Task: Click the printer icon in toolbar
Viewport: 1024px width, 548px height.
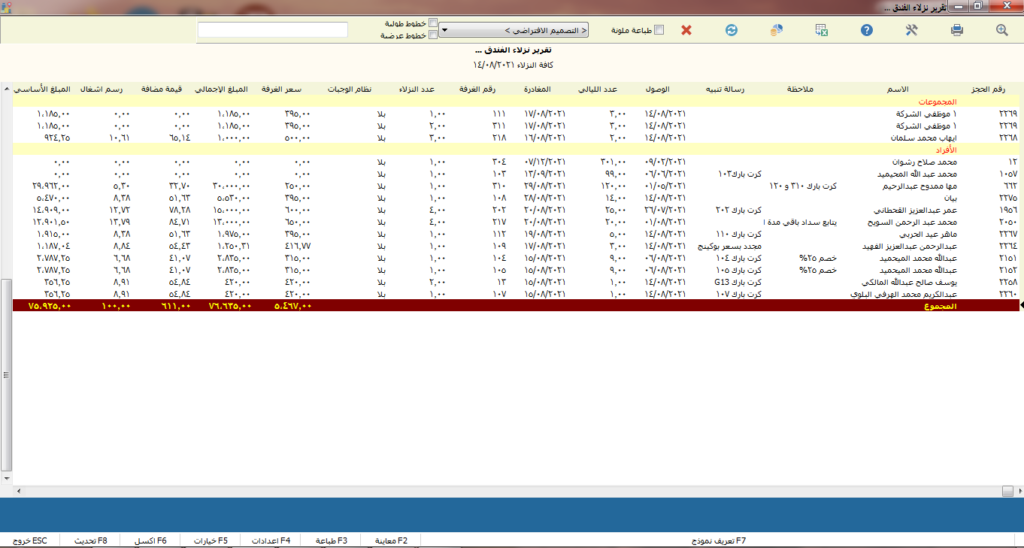Action: (957, 30)
